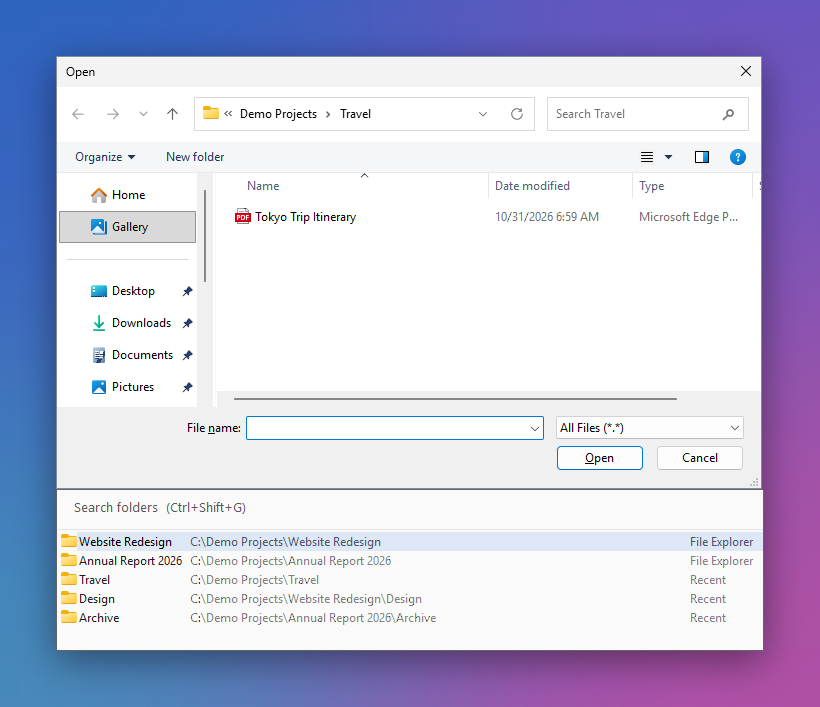Click the navigation pane vertical scrollbar
The width and height of the screenshot is (820, 707).
tap(205, 236)
